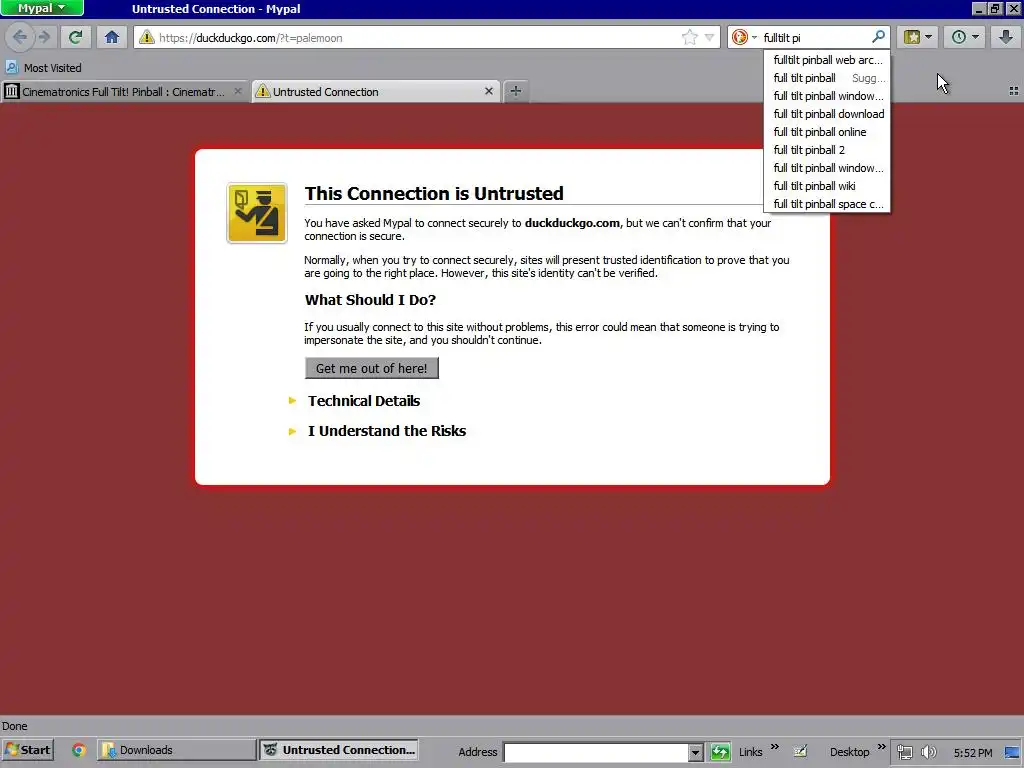The height and width of the screenshot is (768, 1024).
Task: Open a new tab with the plus button
Action: pos(516,91)
